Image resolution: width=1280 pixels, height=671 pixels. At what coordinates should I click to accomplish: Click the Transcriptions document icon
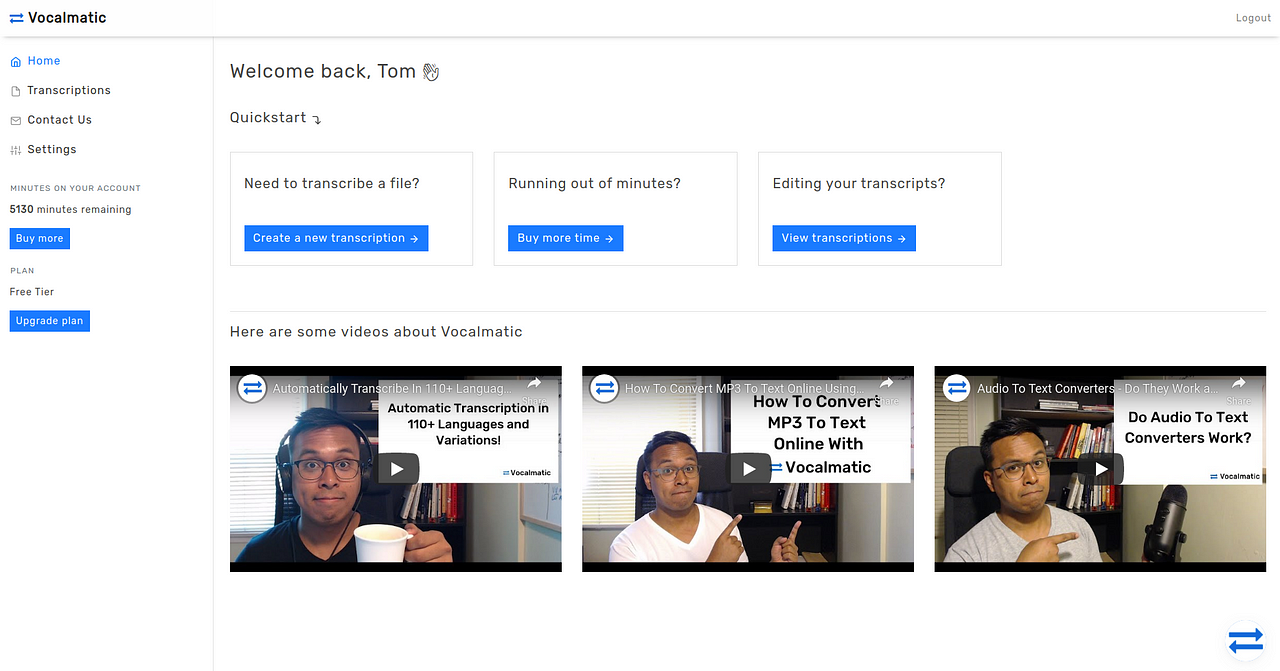click(15, 91)
